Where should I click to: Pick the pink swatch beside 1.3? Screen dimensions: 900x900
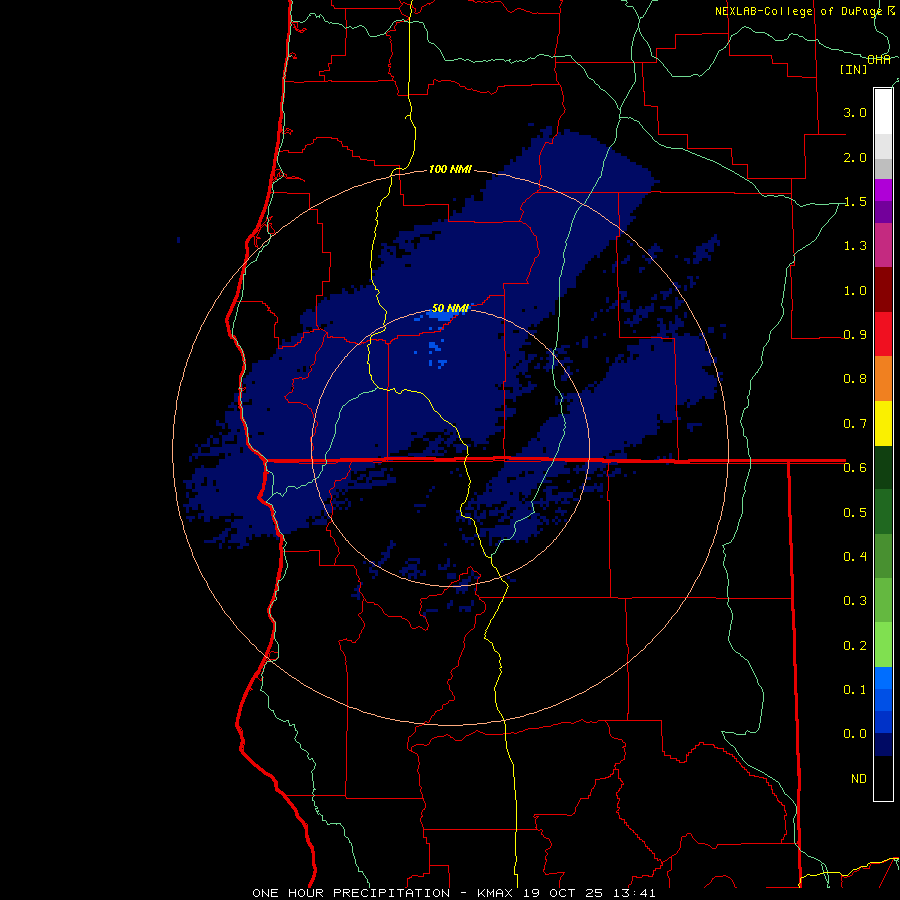[883, 245]
